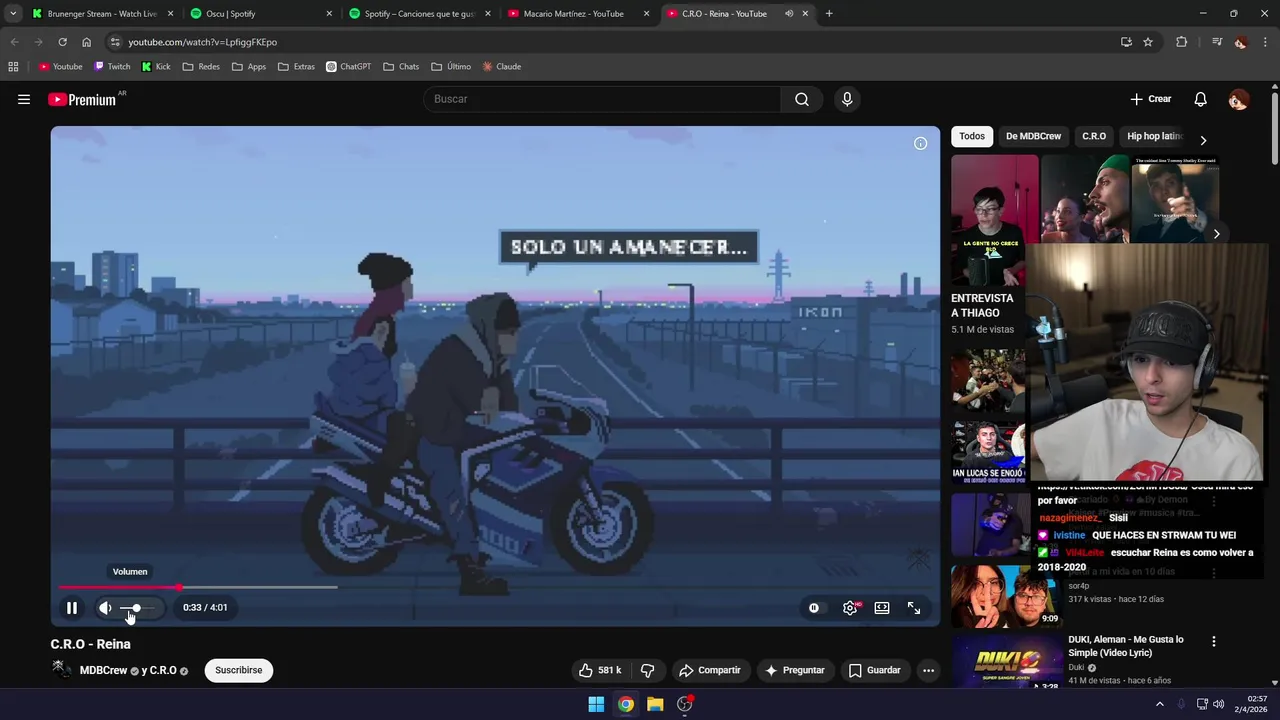
Task: Open the tab search dropdown
Action: tap(12, 14)
